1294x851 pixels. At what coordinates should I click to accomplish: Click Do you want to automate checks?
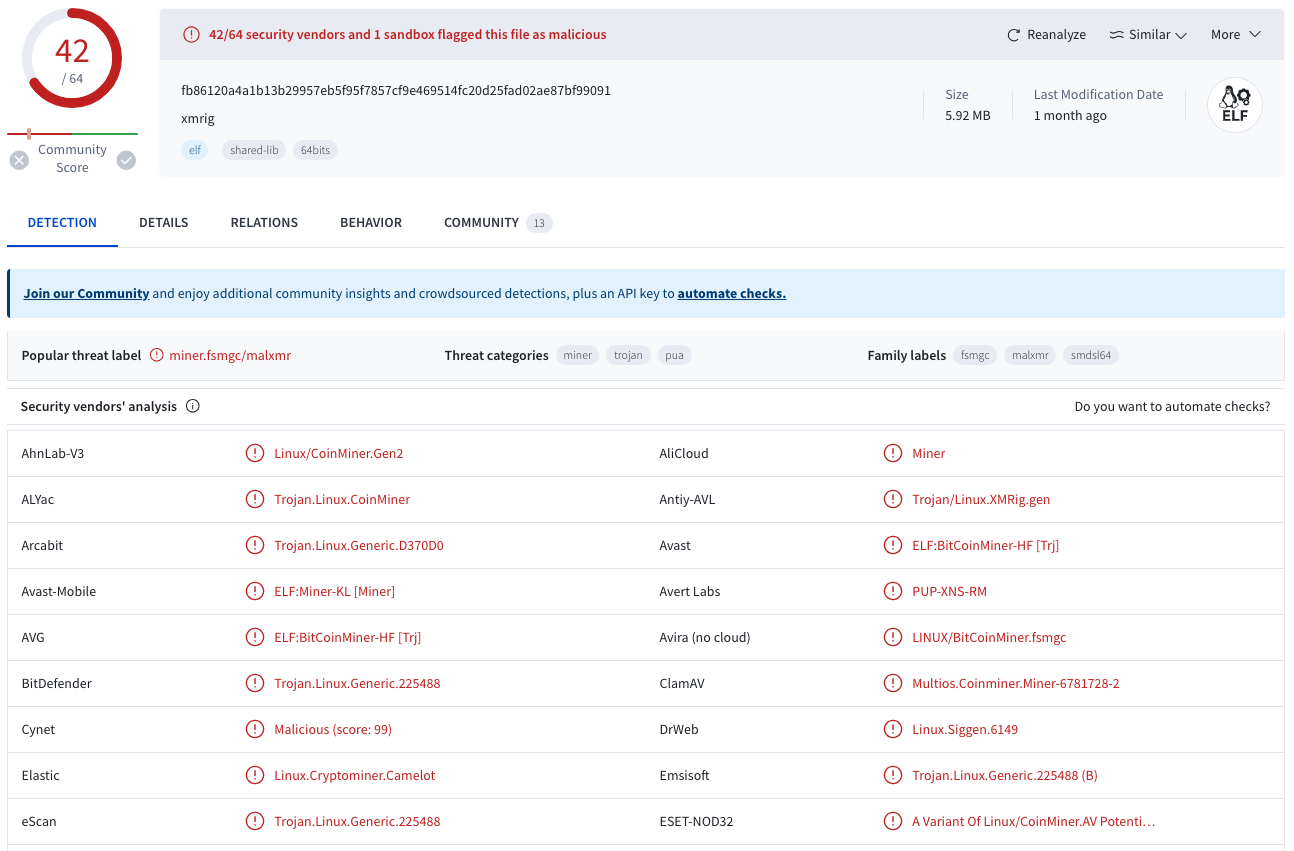click(1172, 407)
